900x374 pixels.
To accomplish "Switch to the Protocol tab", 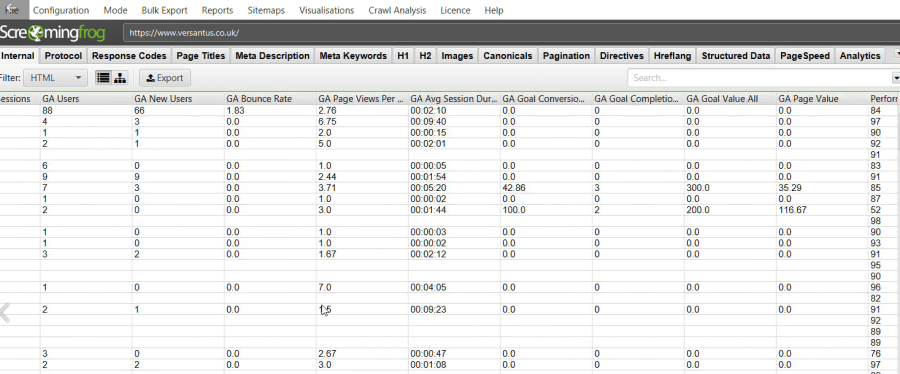I will [x=63, y=56].
